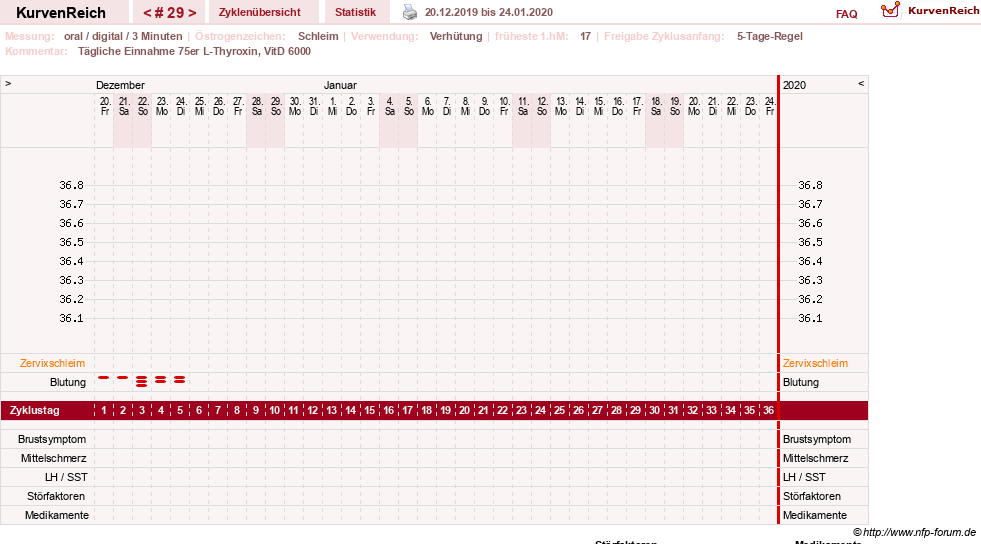Click the left 36.1 temperature axis label
981x544 pixels.
71,318
